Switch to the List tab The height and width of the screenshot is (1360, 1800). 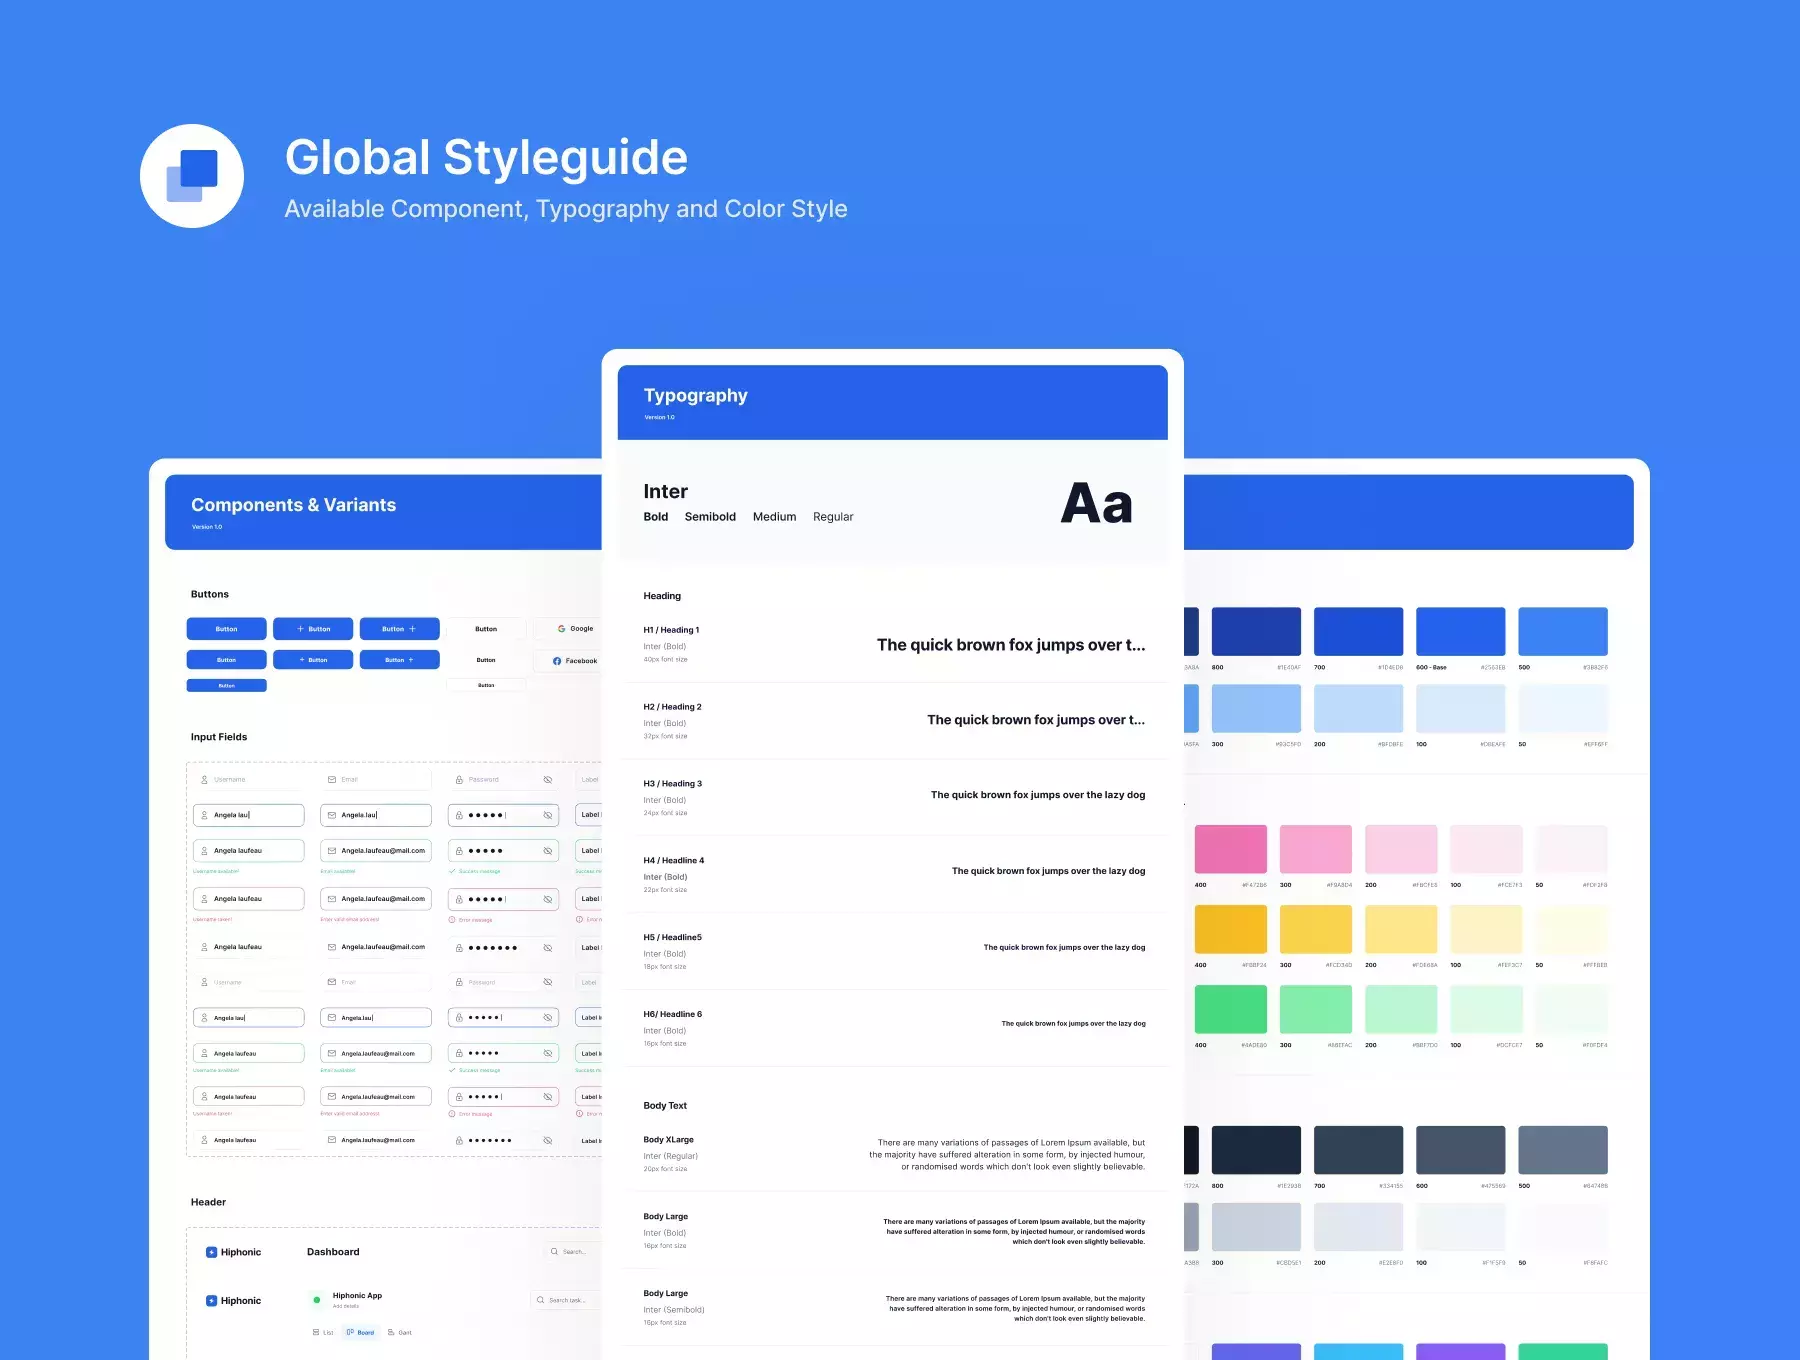click(323, 1333)
